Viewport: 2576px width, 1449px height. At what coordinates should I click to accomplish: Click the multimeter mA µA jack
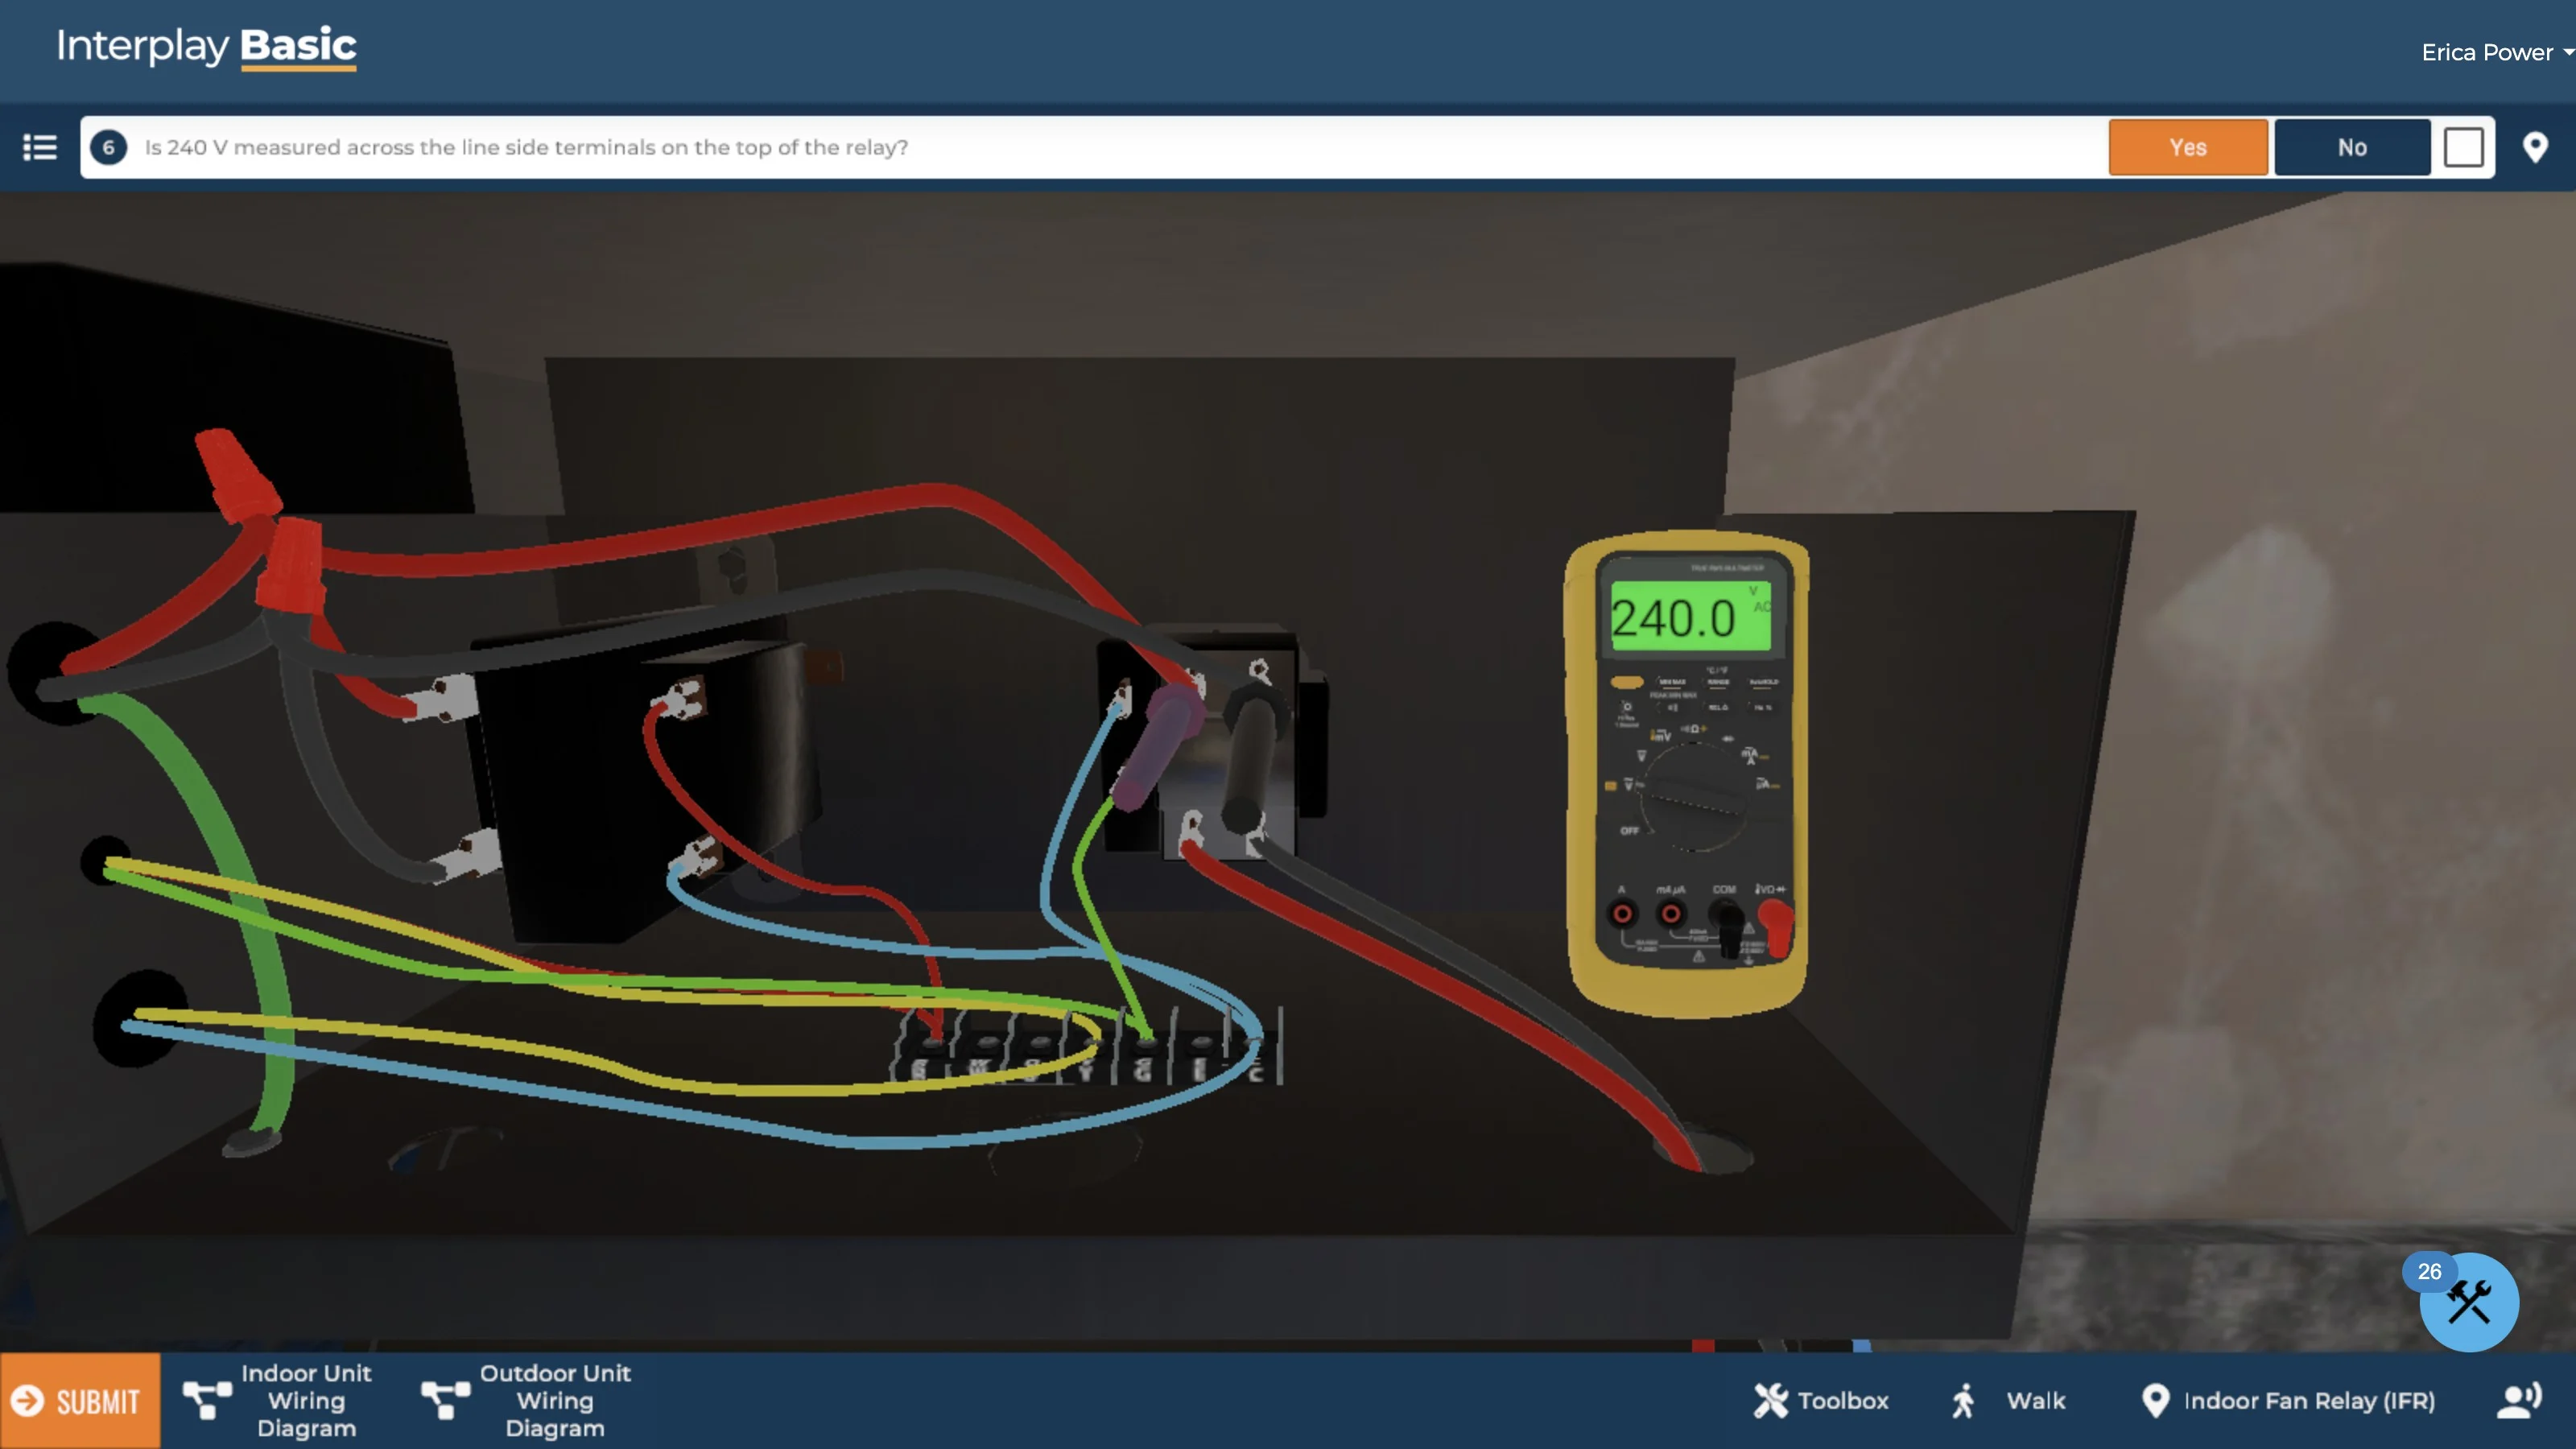point(1670,913)
